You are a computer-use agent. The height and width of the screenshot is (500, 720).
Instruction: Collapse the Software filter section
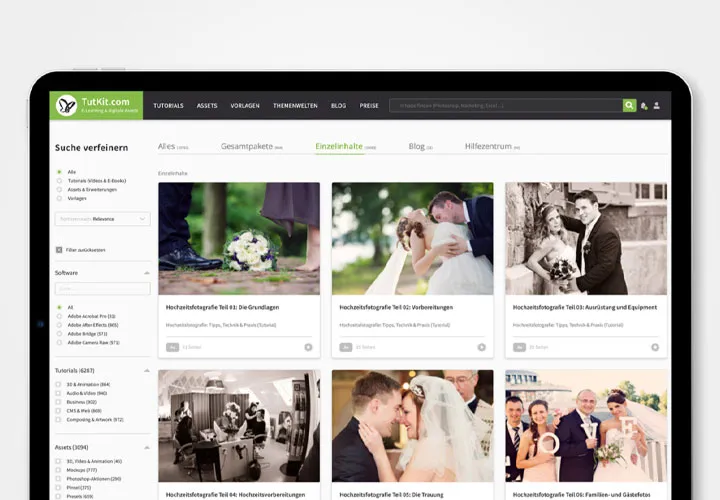coord(146,273)
